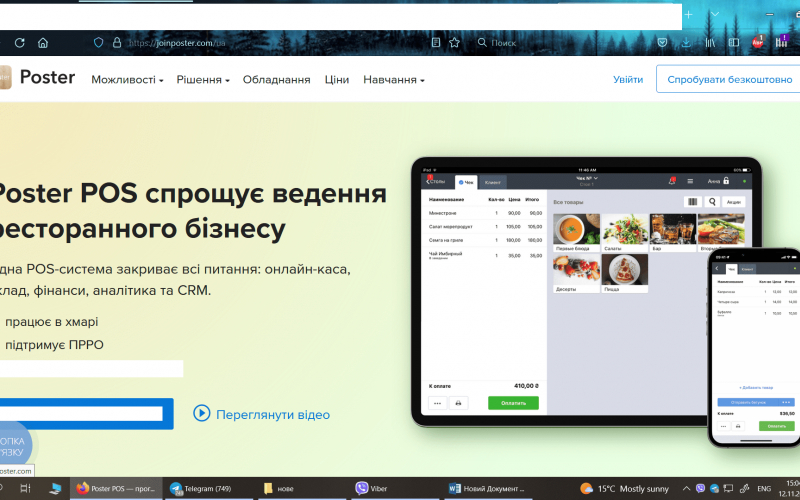Open the hamburger menu on tablet
The height and width of the screenshot is (500, 800).
(690, 181)
